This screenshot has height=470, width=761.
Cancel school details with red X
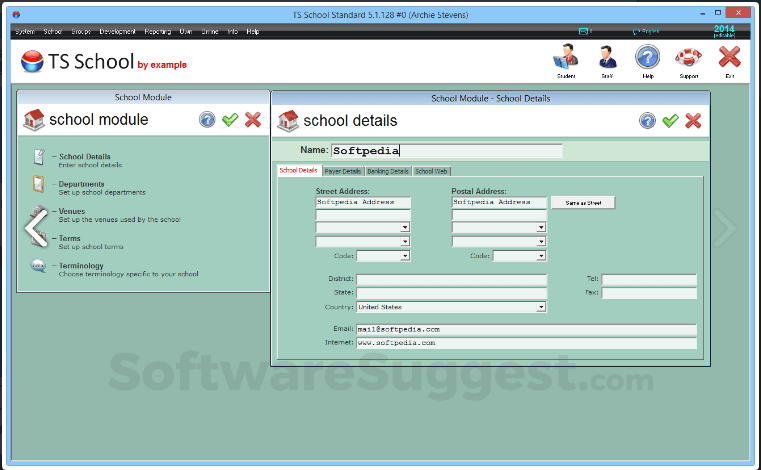click(693, 120)
